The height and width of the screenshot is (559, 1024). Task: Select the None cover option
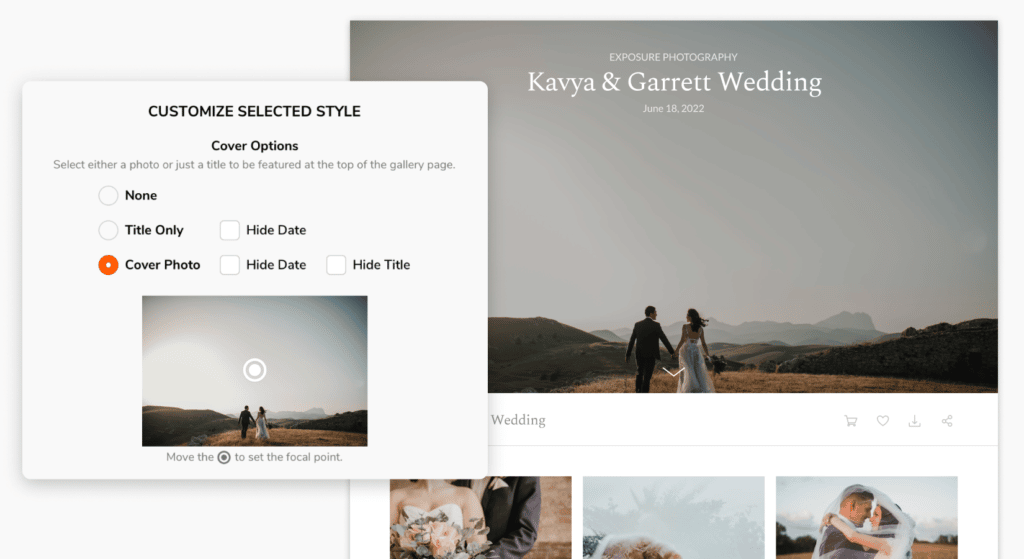click(x=108, y=196)
